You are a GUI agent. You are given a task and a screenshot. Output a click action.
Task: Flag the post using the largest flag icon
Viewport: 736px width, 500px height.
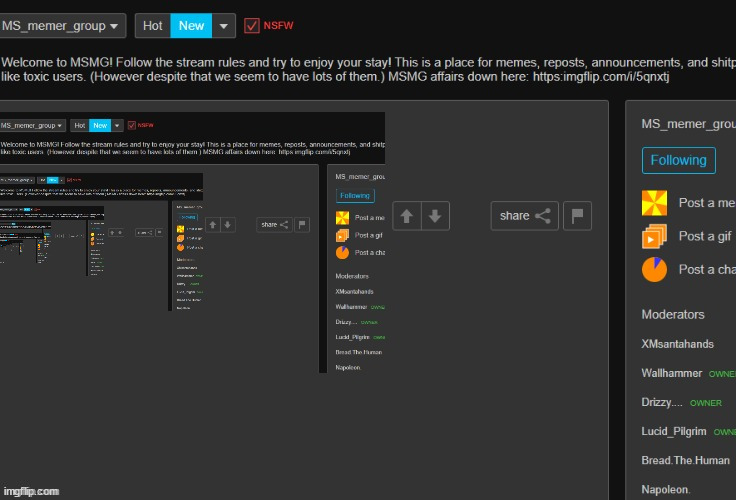click(x=577, y=216)
